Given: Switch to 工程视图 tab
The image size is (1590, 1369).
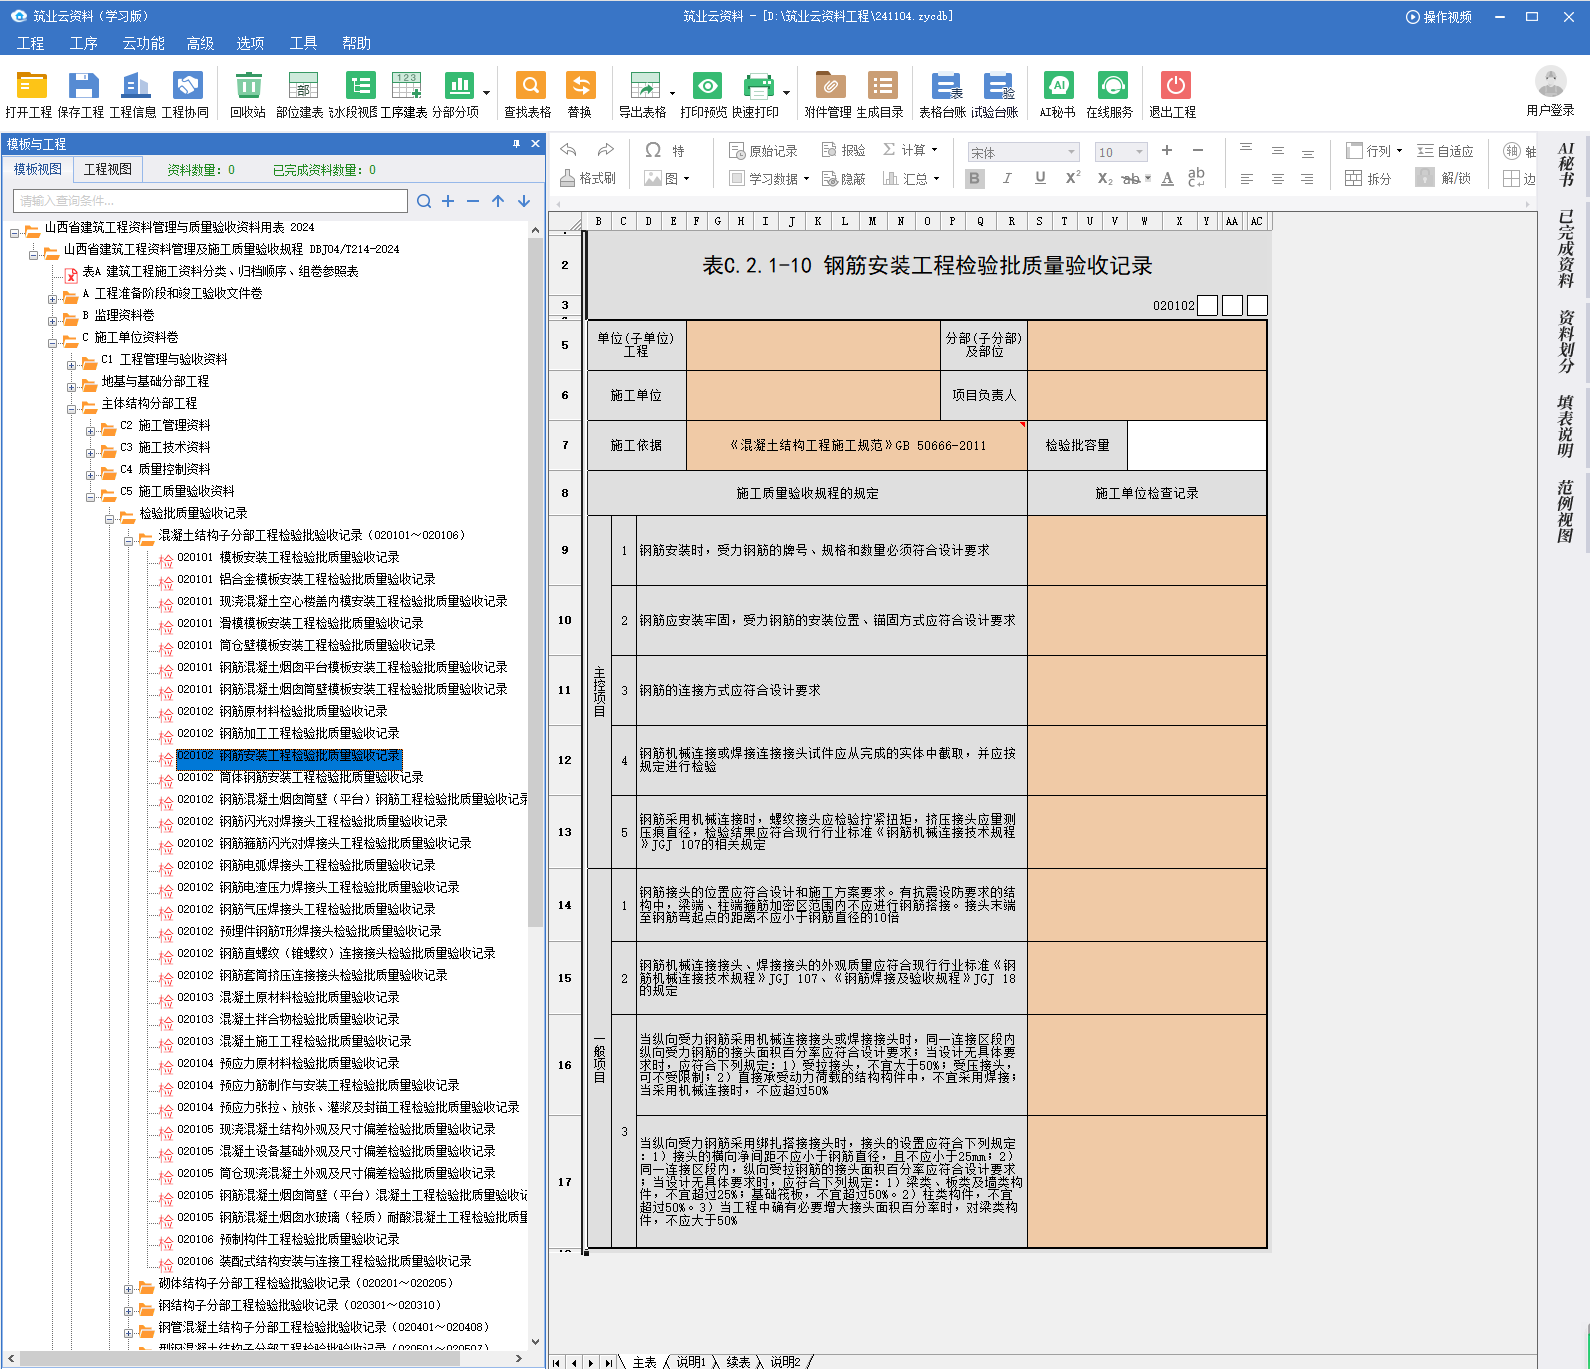Looking at the screenshot, I should (x=108, y=169).
